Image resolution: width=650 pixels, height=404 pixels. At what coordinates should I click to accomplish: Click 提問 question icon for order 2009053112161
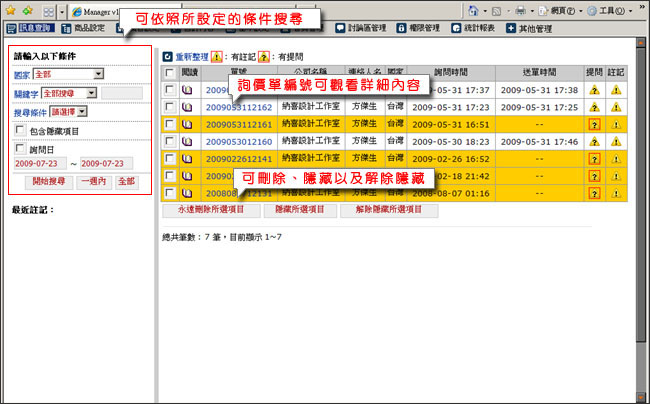(x=594, y=124)
